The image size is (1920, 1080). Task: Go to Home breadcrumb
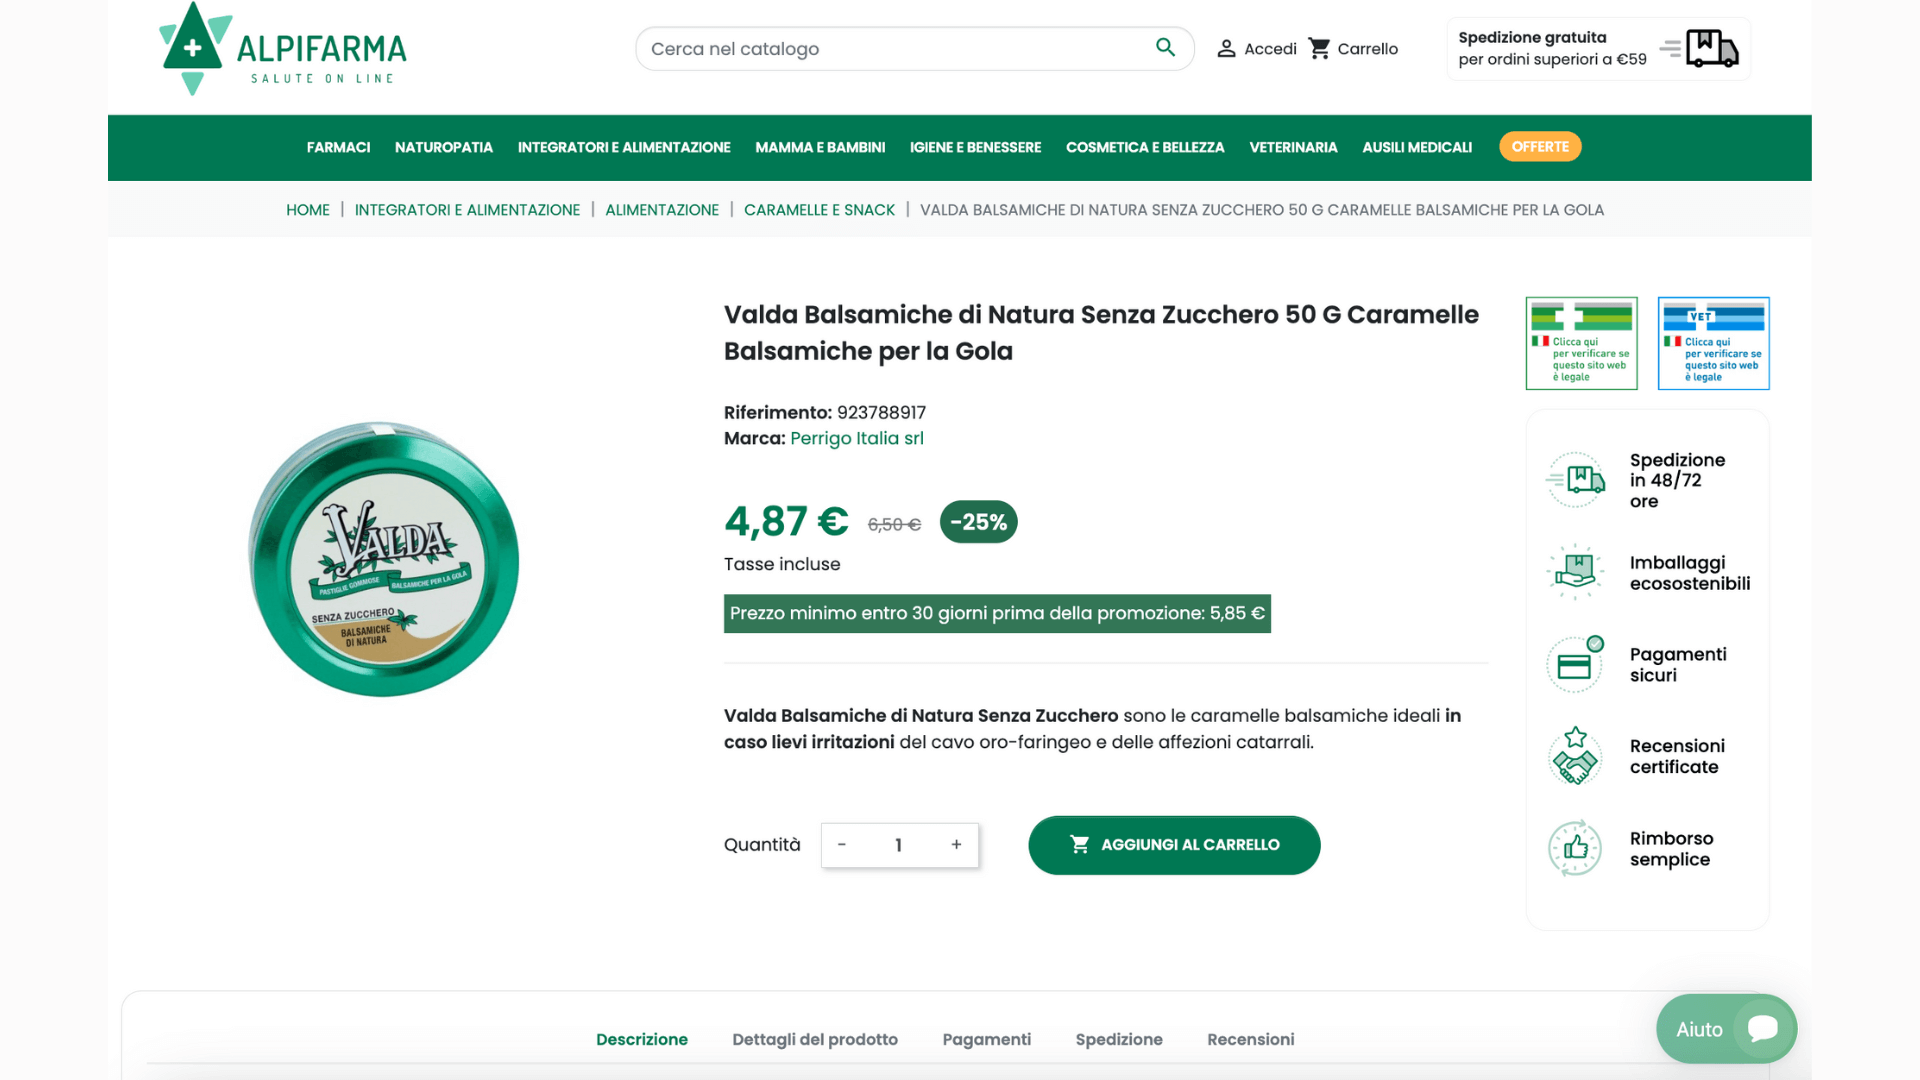(308, 210)
